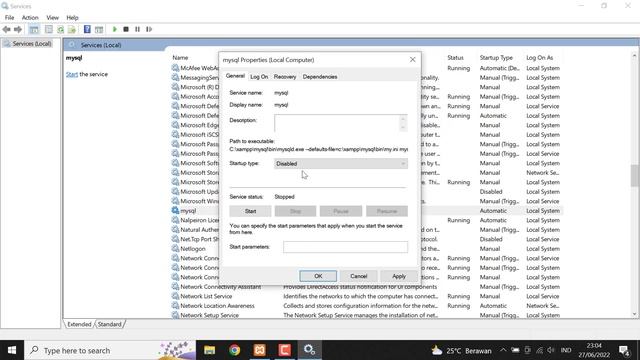Open the red app icon next to XAMPP

coord(284,350)
